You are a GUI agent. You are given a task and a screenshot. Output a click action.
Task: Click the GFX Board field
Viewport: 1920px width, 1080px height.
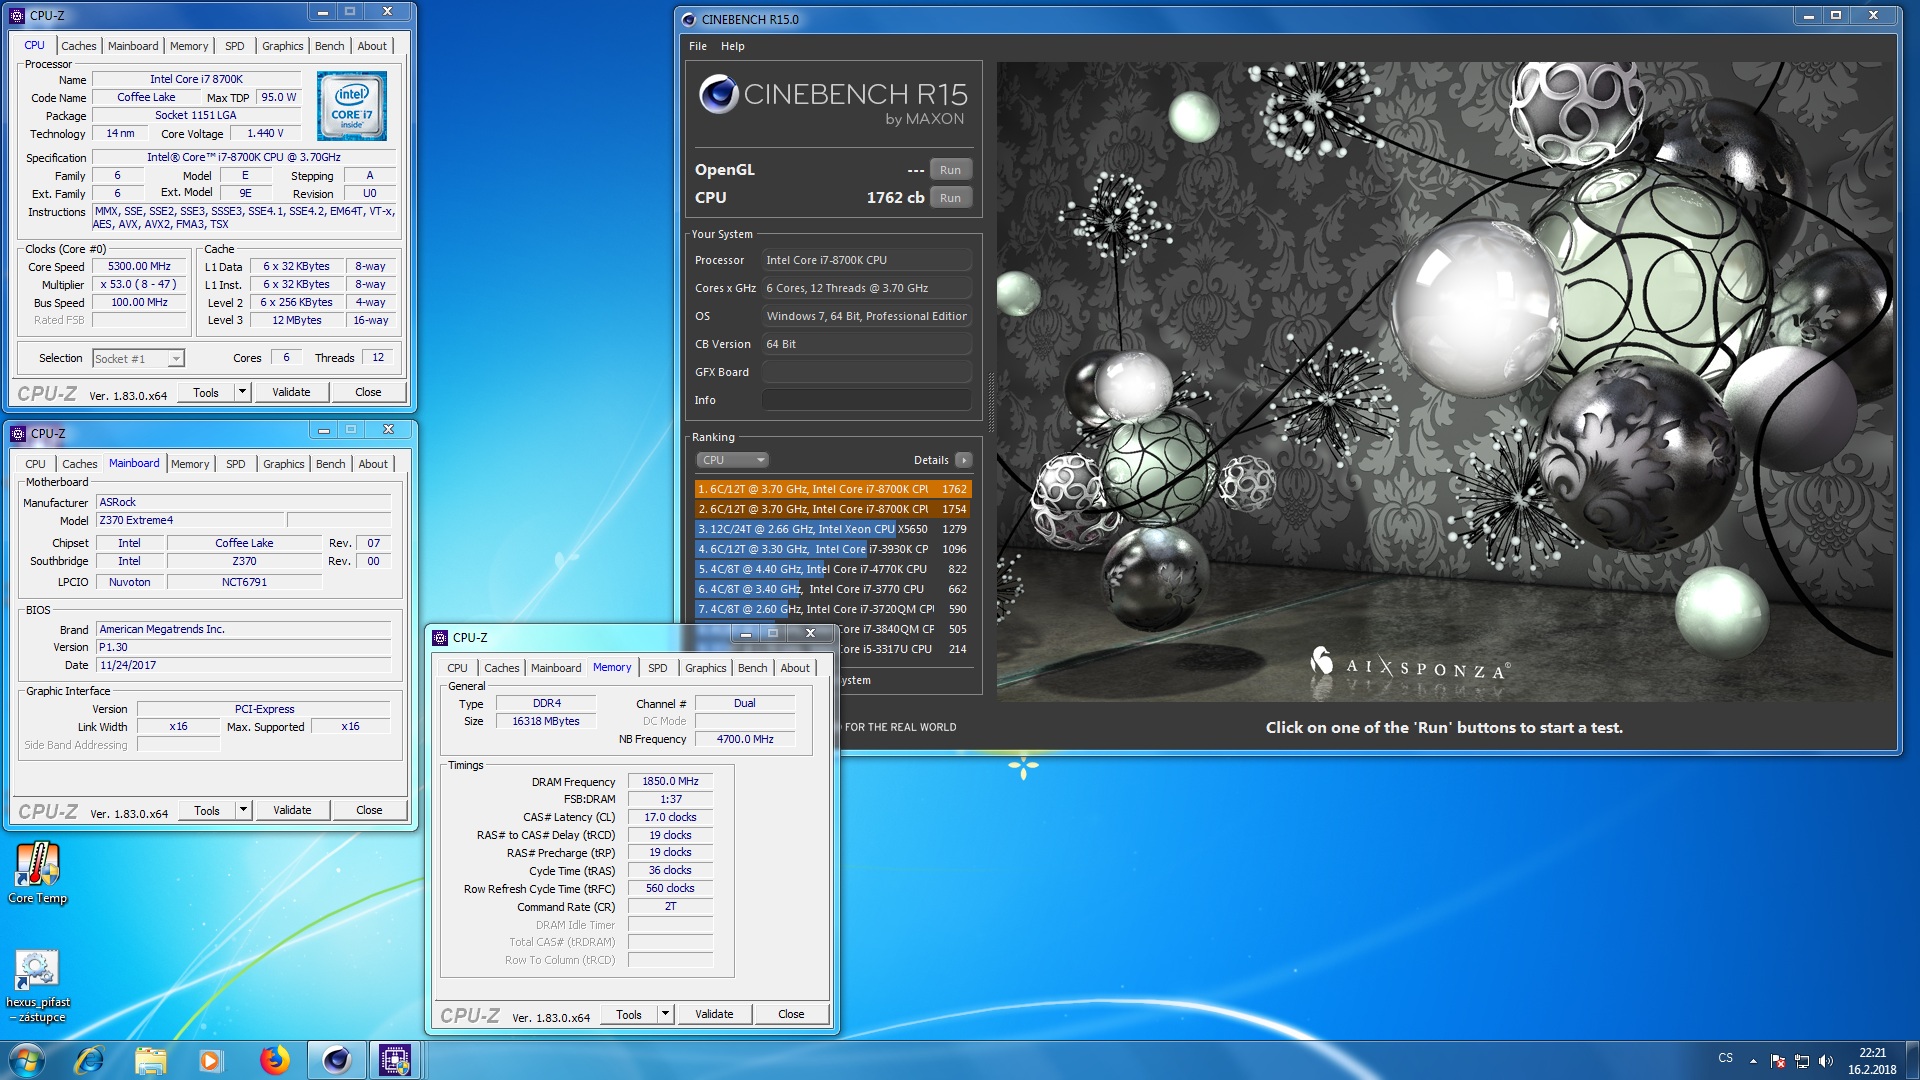point(867,372)
